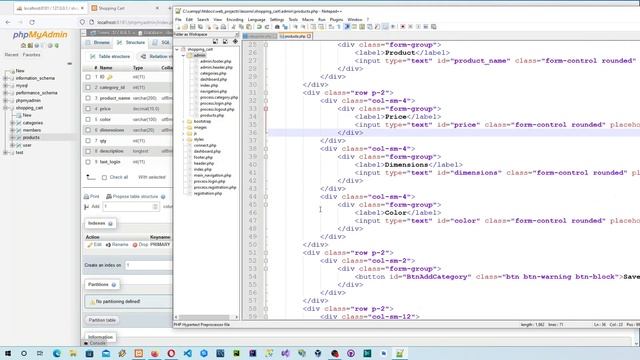
Task: Switch to the SQL tab in phpMyAdmin
Action: [162, 42]
